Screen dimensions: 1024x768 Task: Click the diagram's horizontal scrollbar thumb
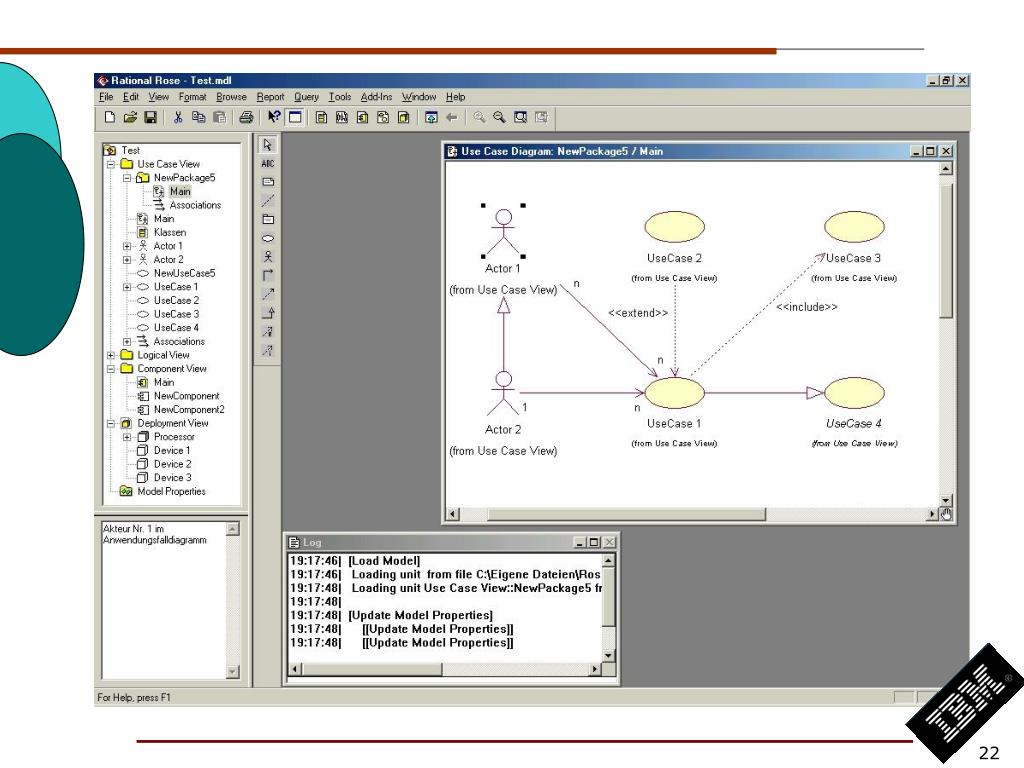626,515
